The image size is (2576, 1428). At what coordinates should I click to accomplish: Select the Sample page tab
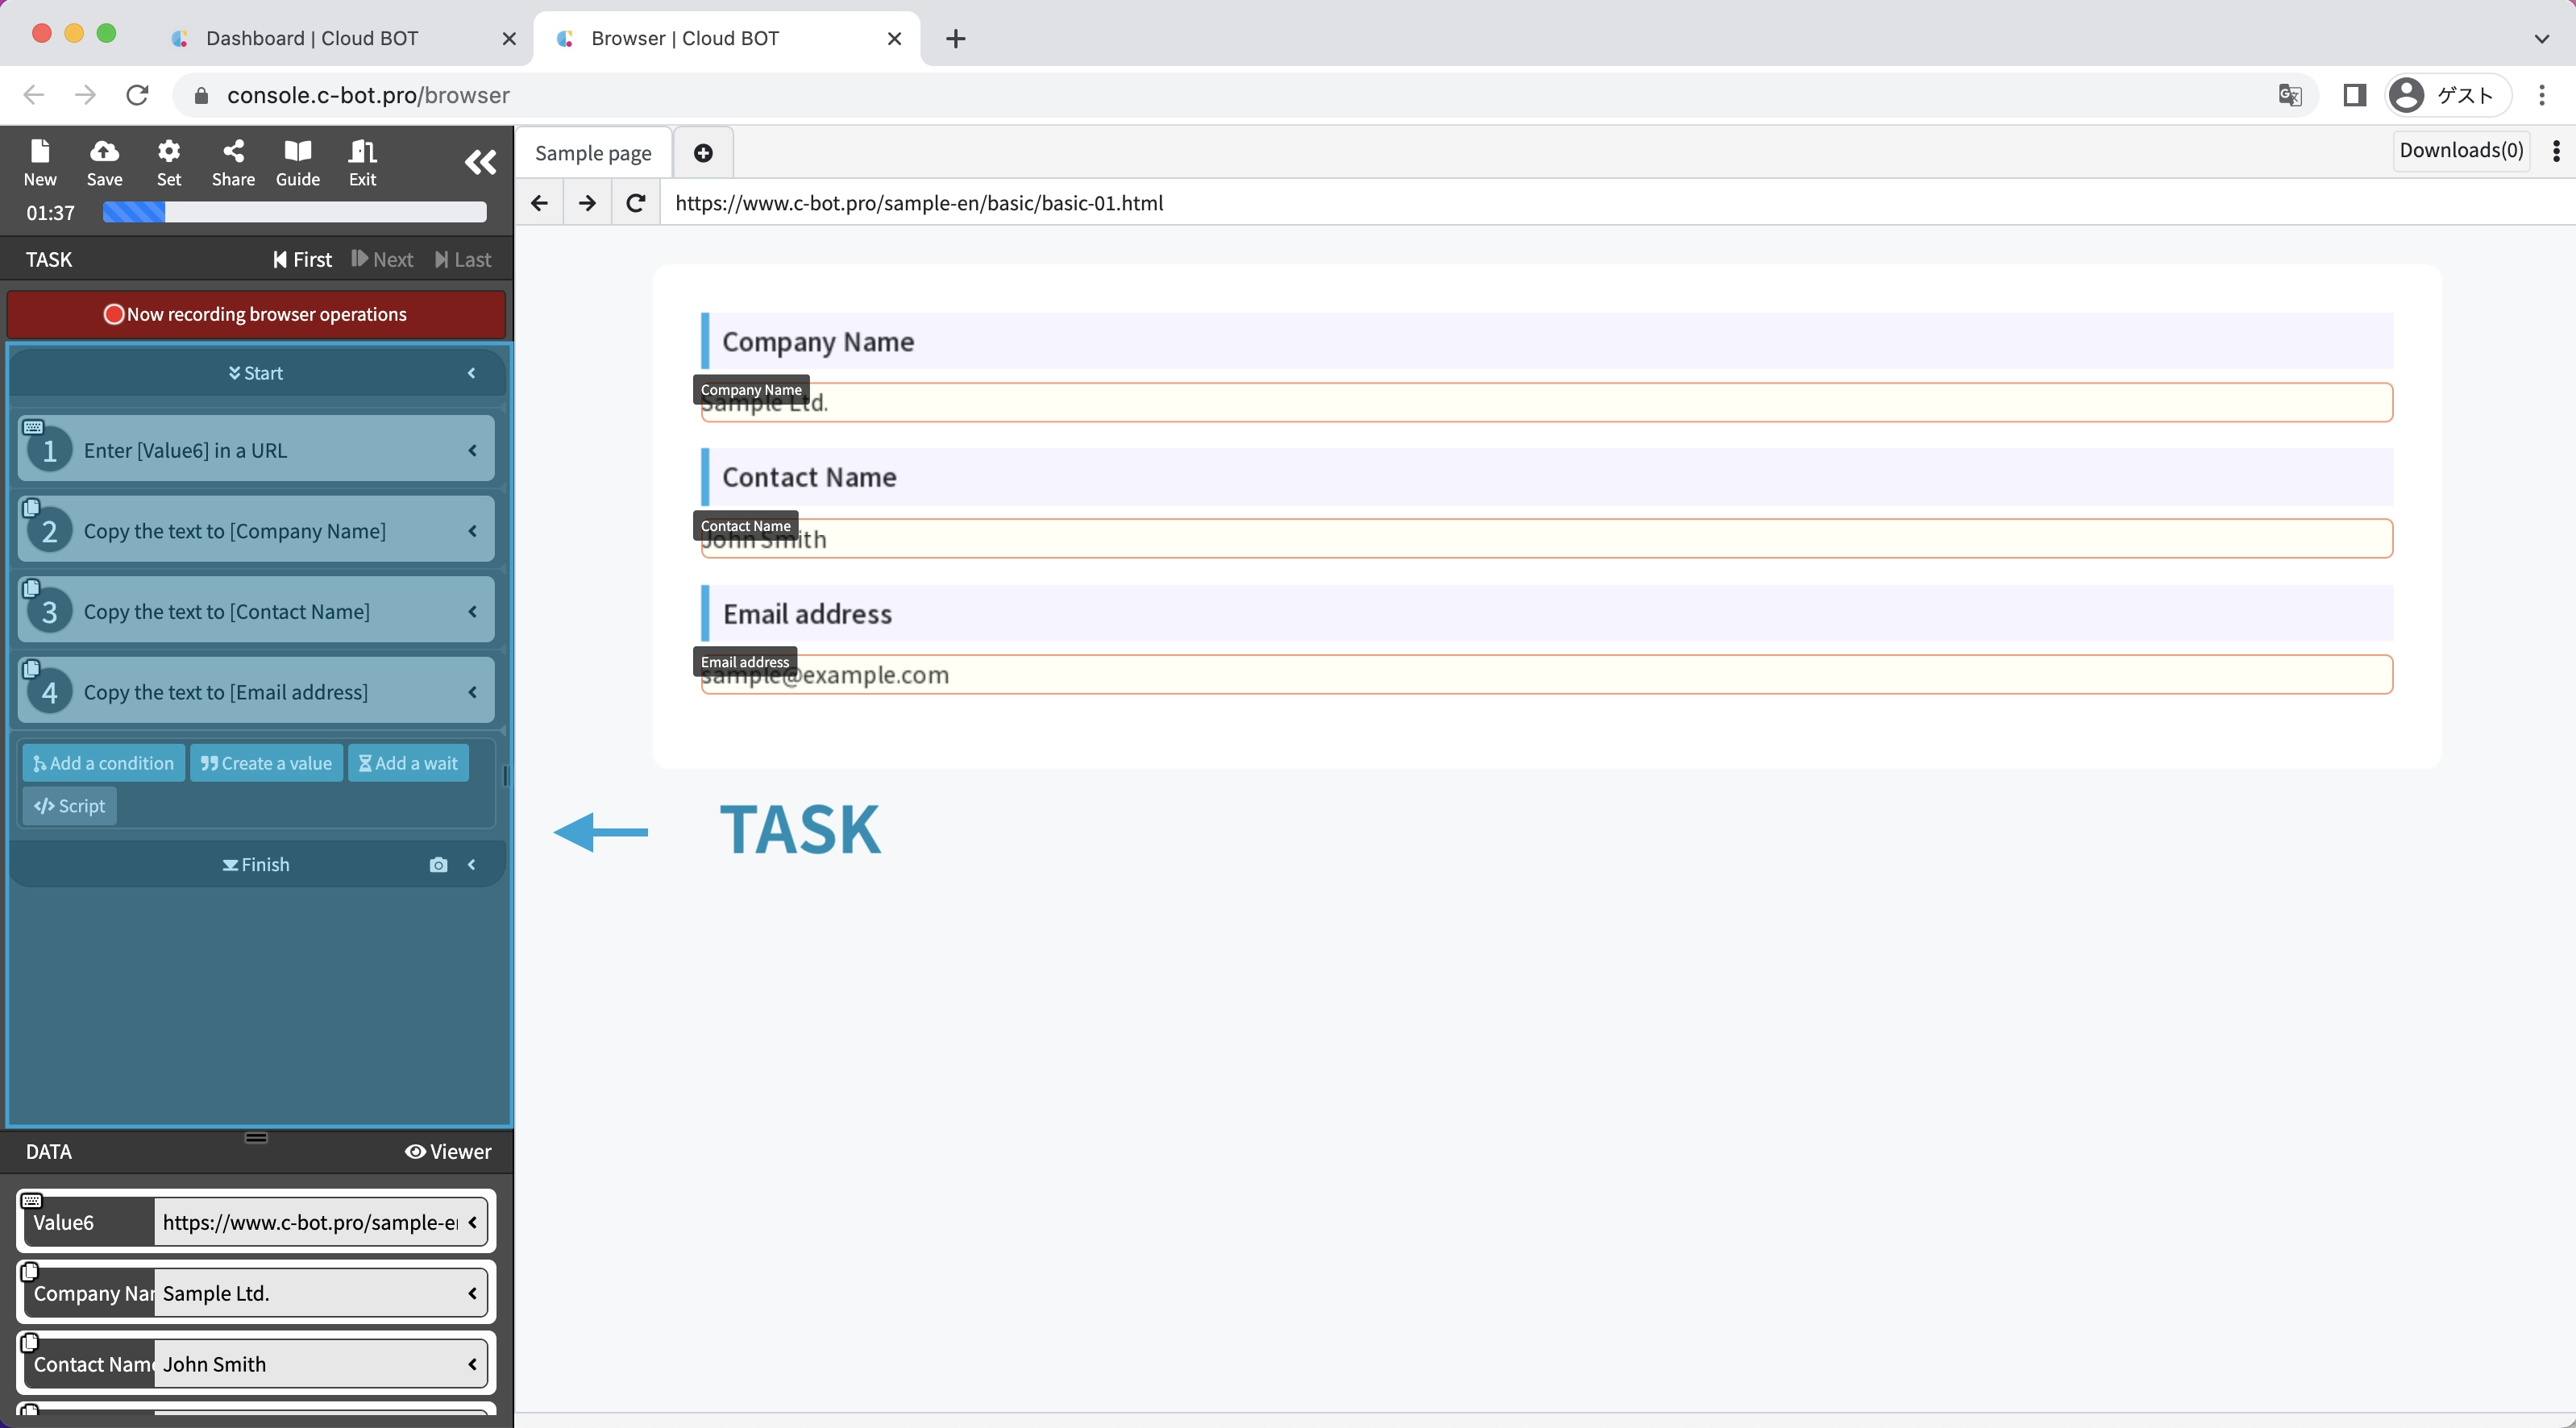point(593,153)
